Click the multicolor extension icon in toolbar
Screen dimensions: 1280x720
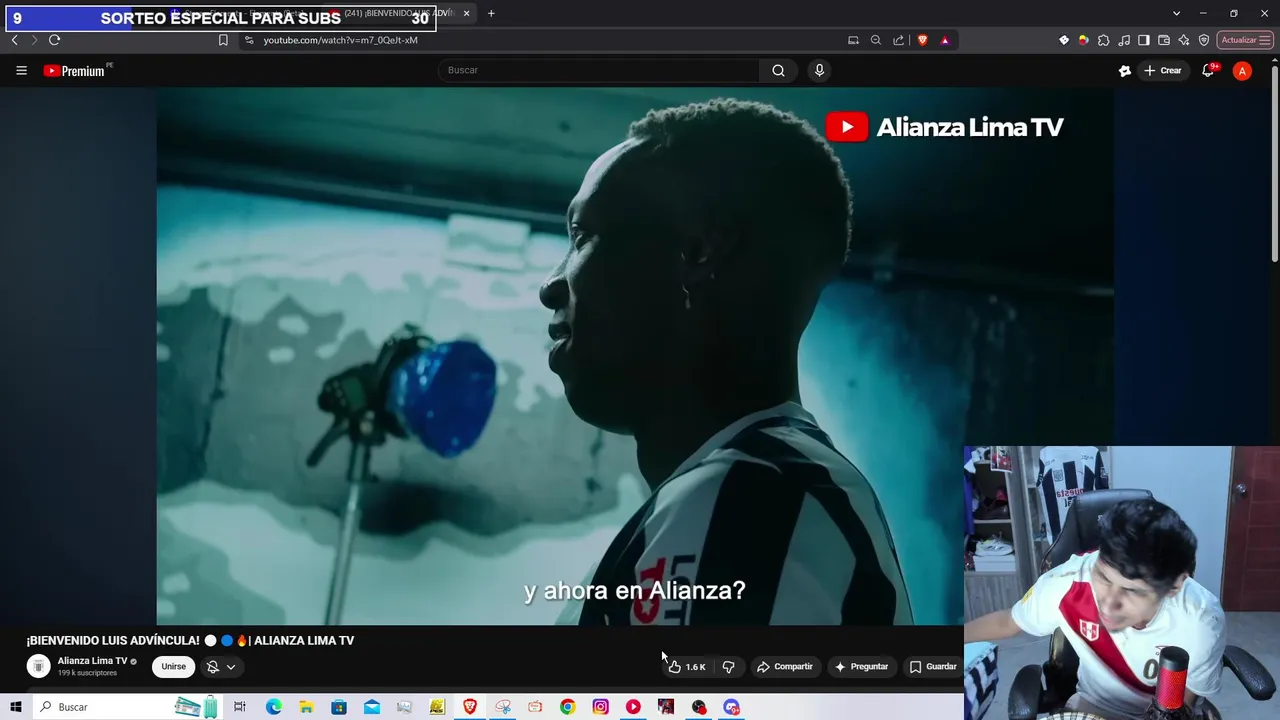[x=1083, y=40]
